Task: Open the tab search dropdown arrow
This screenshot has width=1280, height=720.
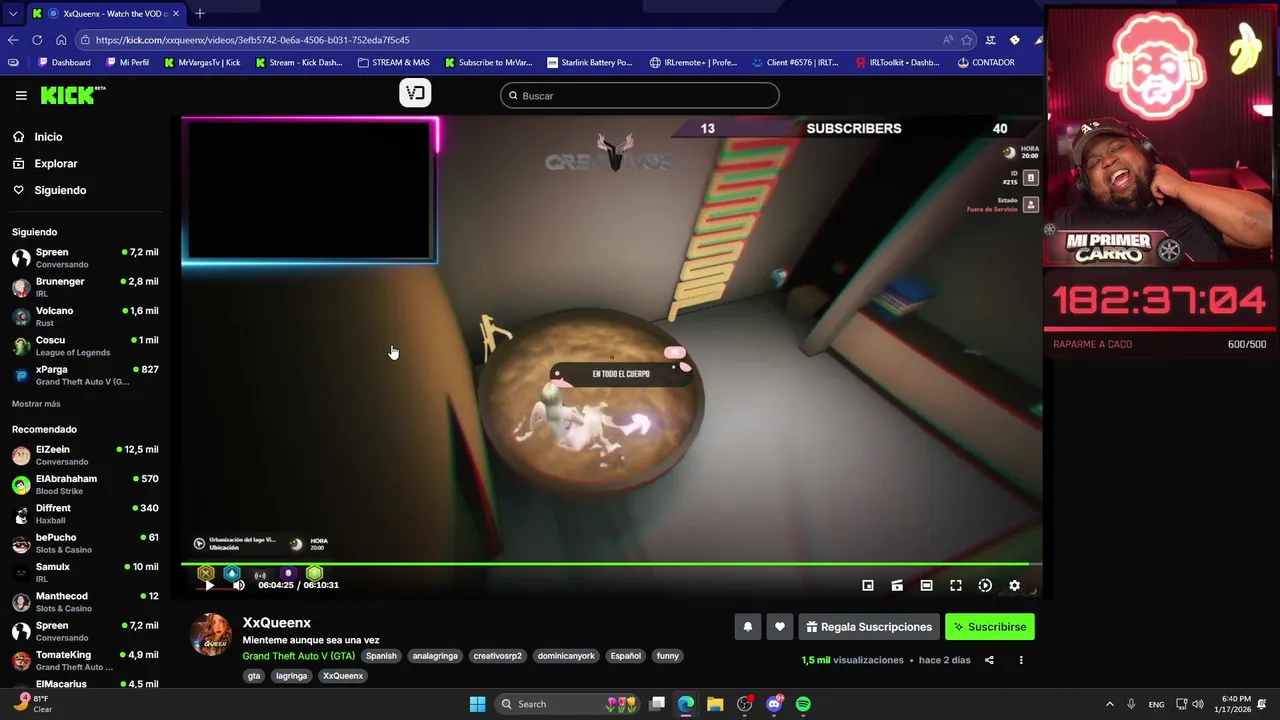Action: (x=12, y=13)
